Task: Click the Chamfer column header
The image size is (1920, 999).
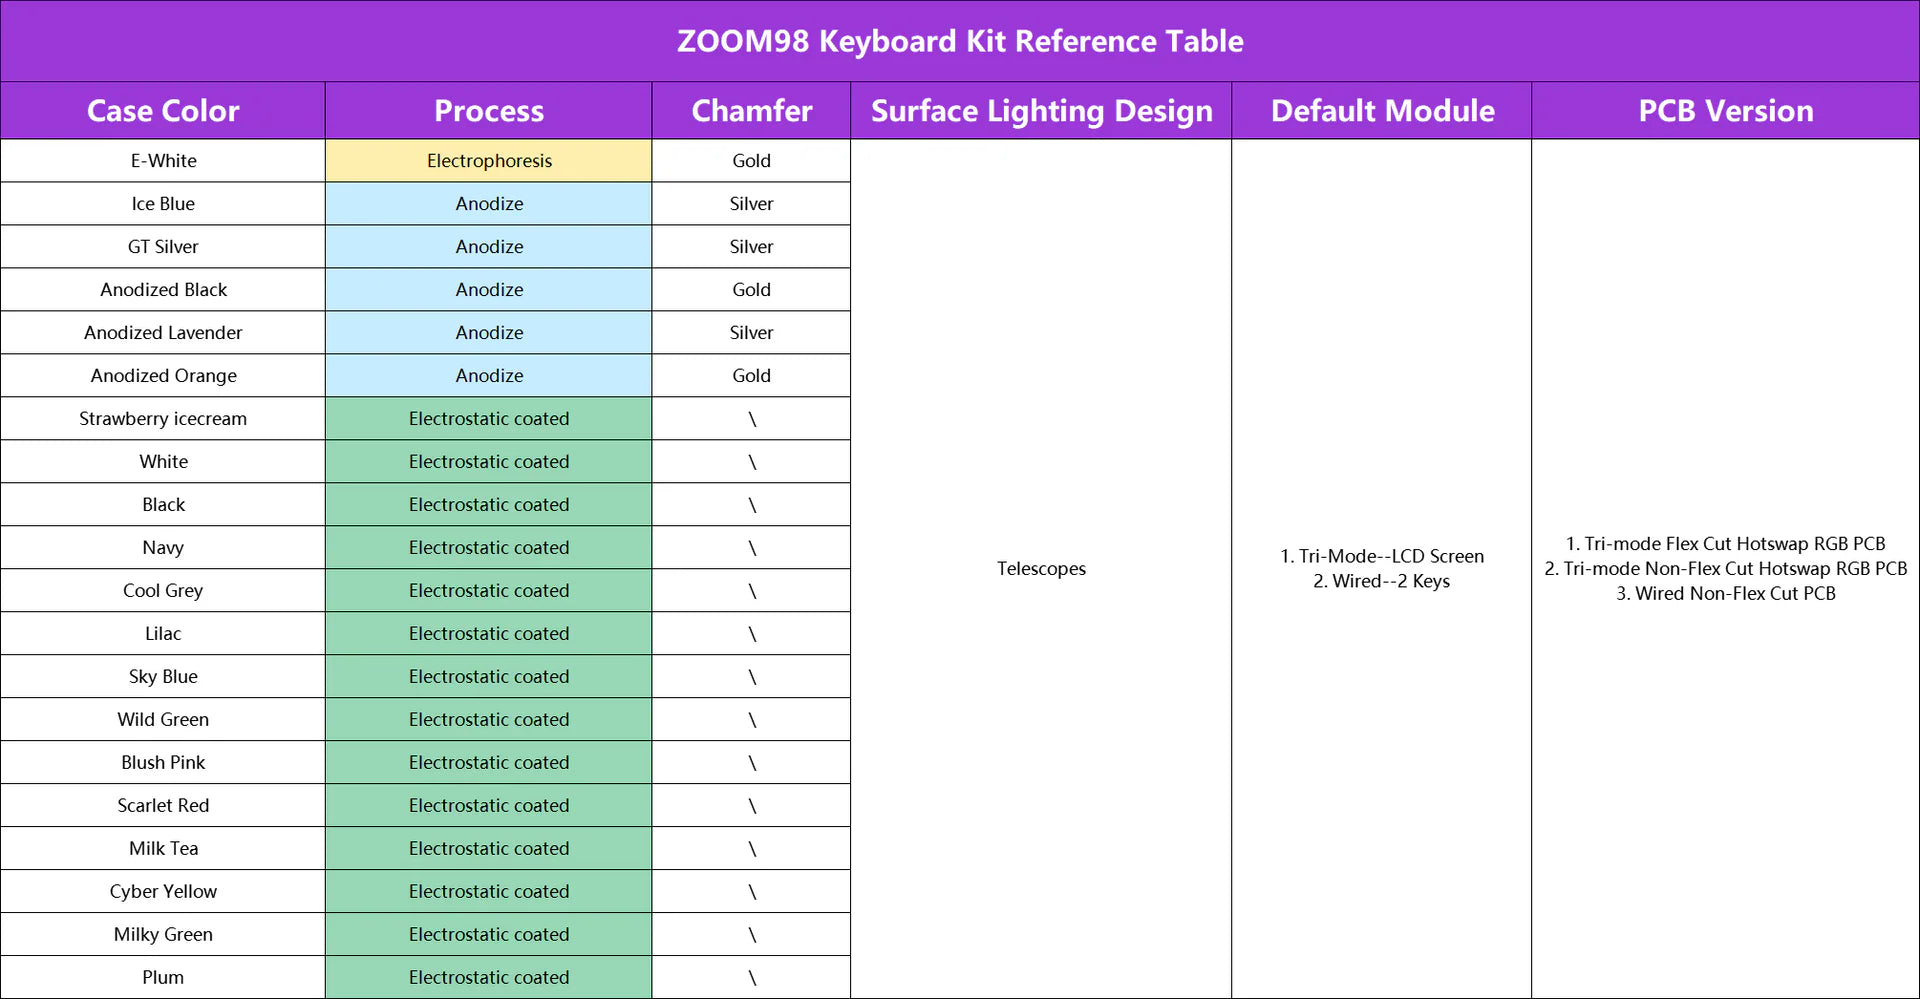Action: [751, 111]
